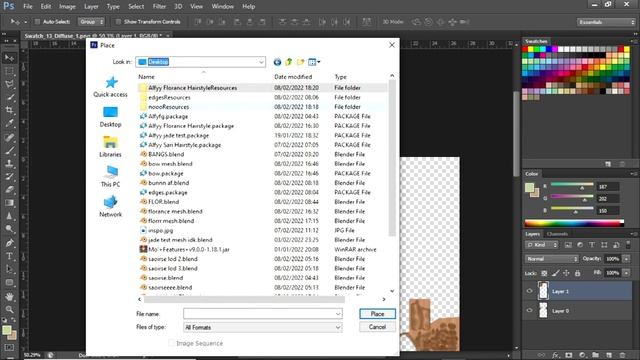Open the Window menu

coord(222,7)
